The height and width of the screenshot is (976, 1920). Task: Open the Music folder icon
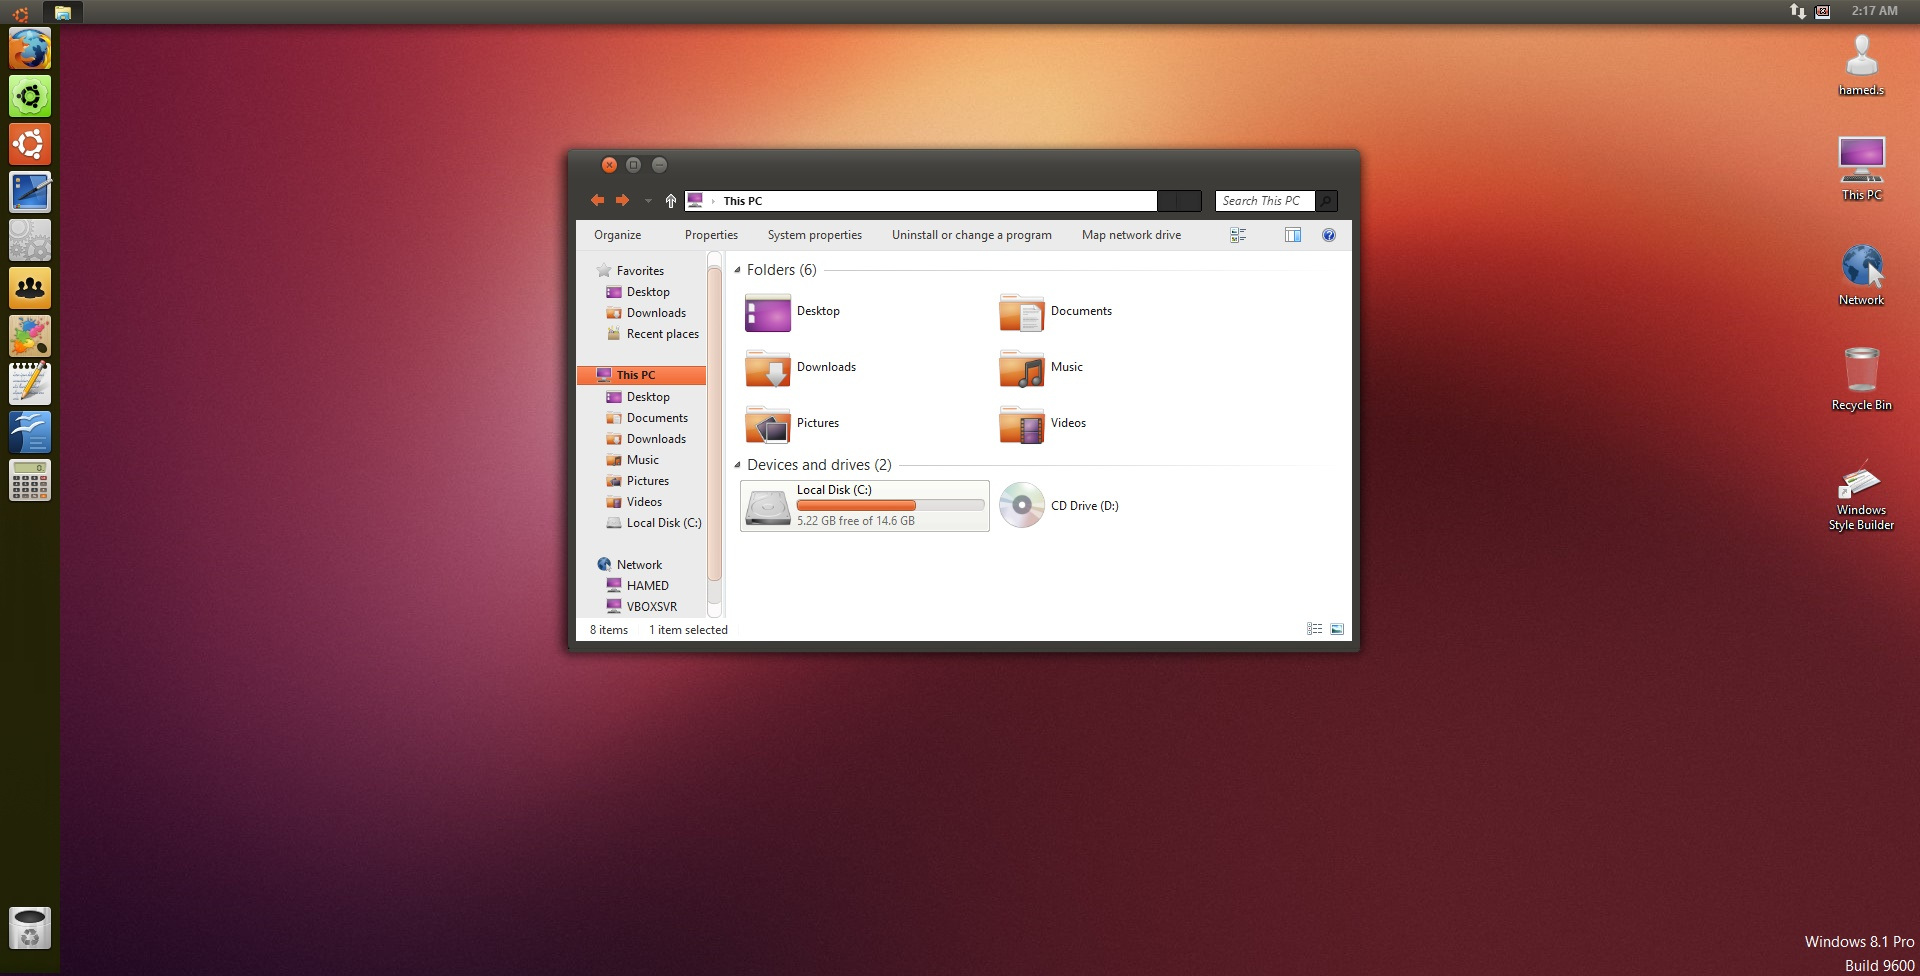pos(1021,368)
